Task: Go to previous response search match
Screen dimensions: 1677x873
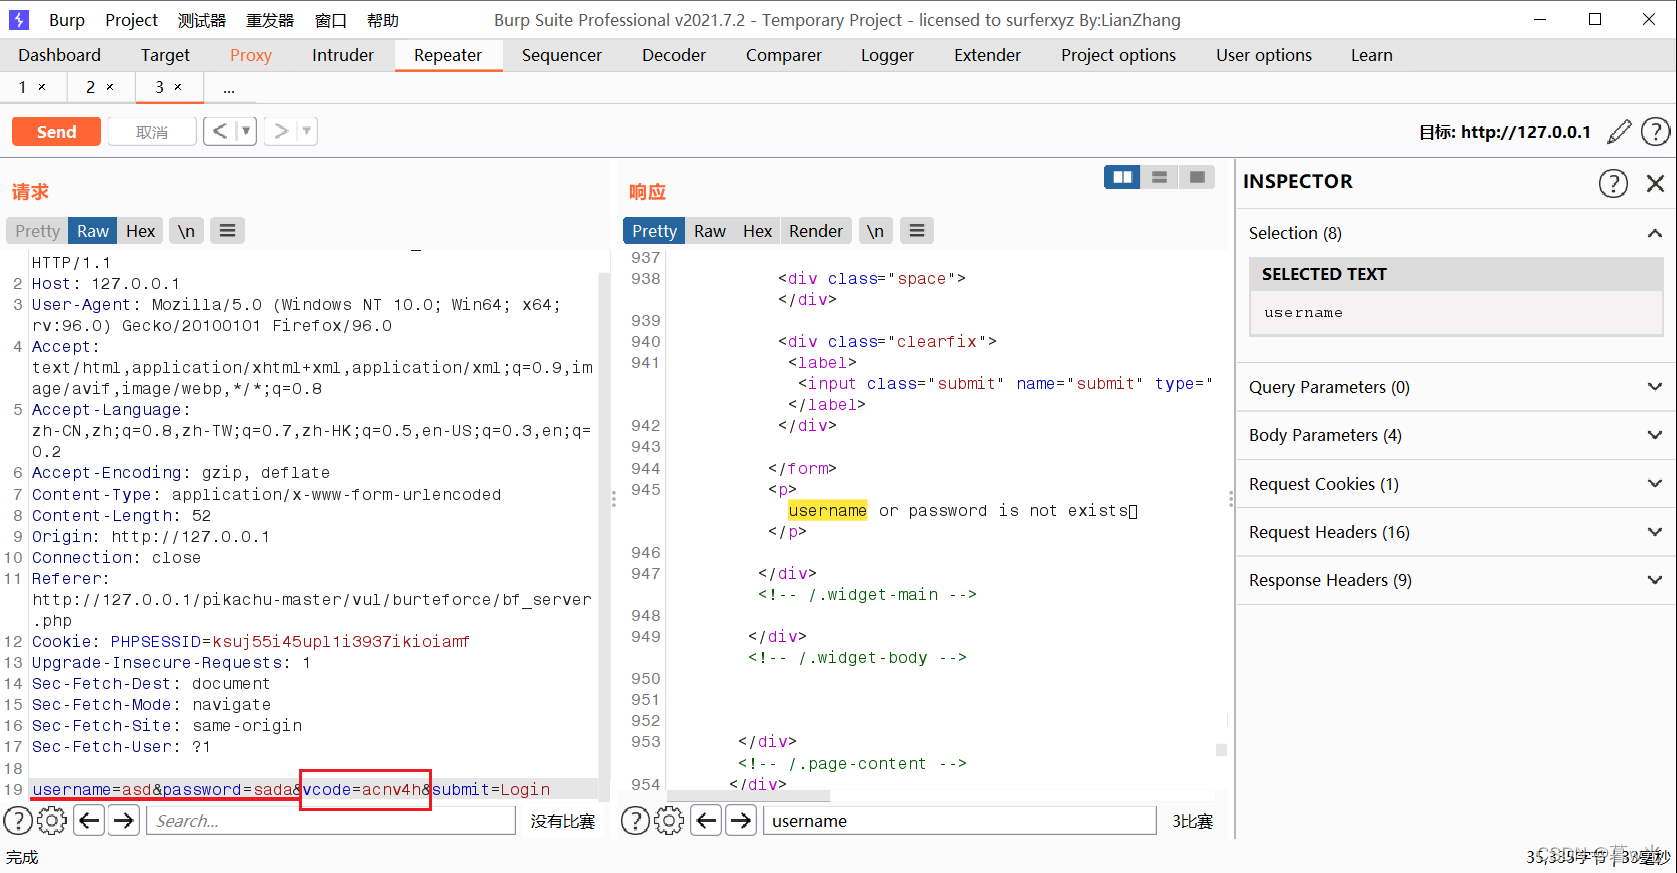Action: [706, 821]
